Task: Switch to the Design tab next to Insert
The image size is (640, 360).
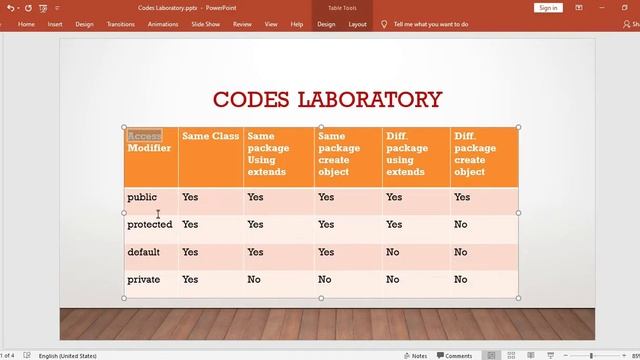Action: 84,24
